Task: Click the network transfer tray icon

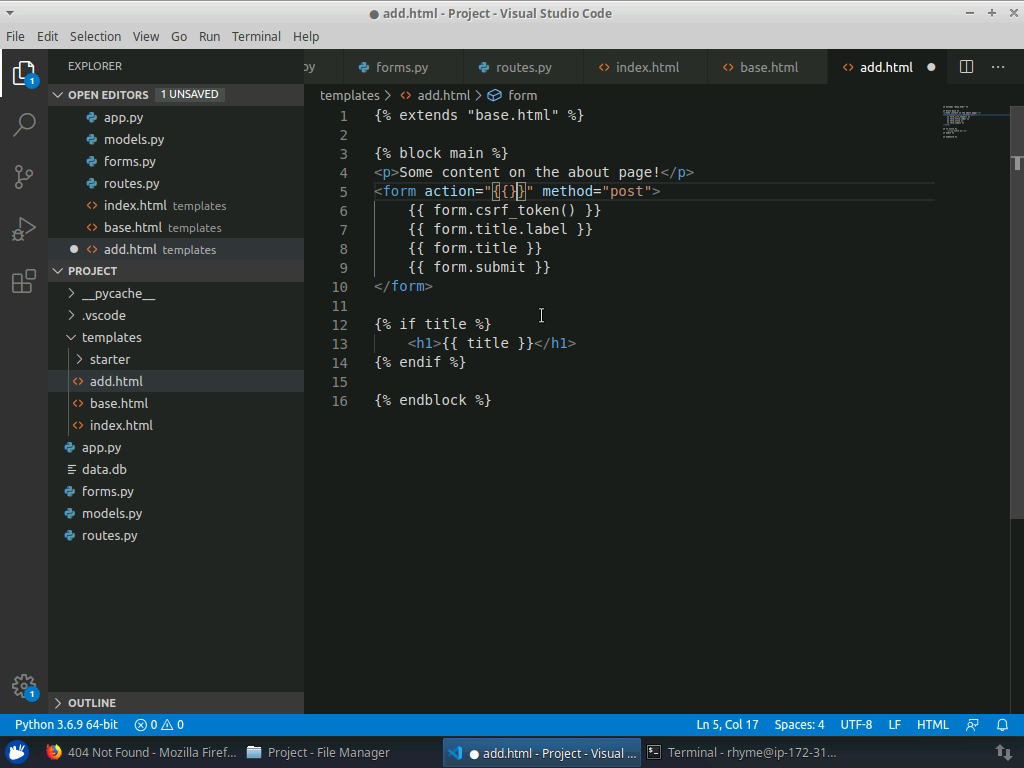Action: point(1004,753)
